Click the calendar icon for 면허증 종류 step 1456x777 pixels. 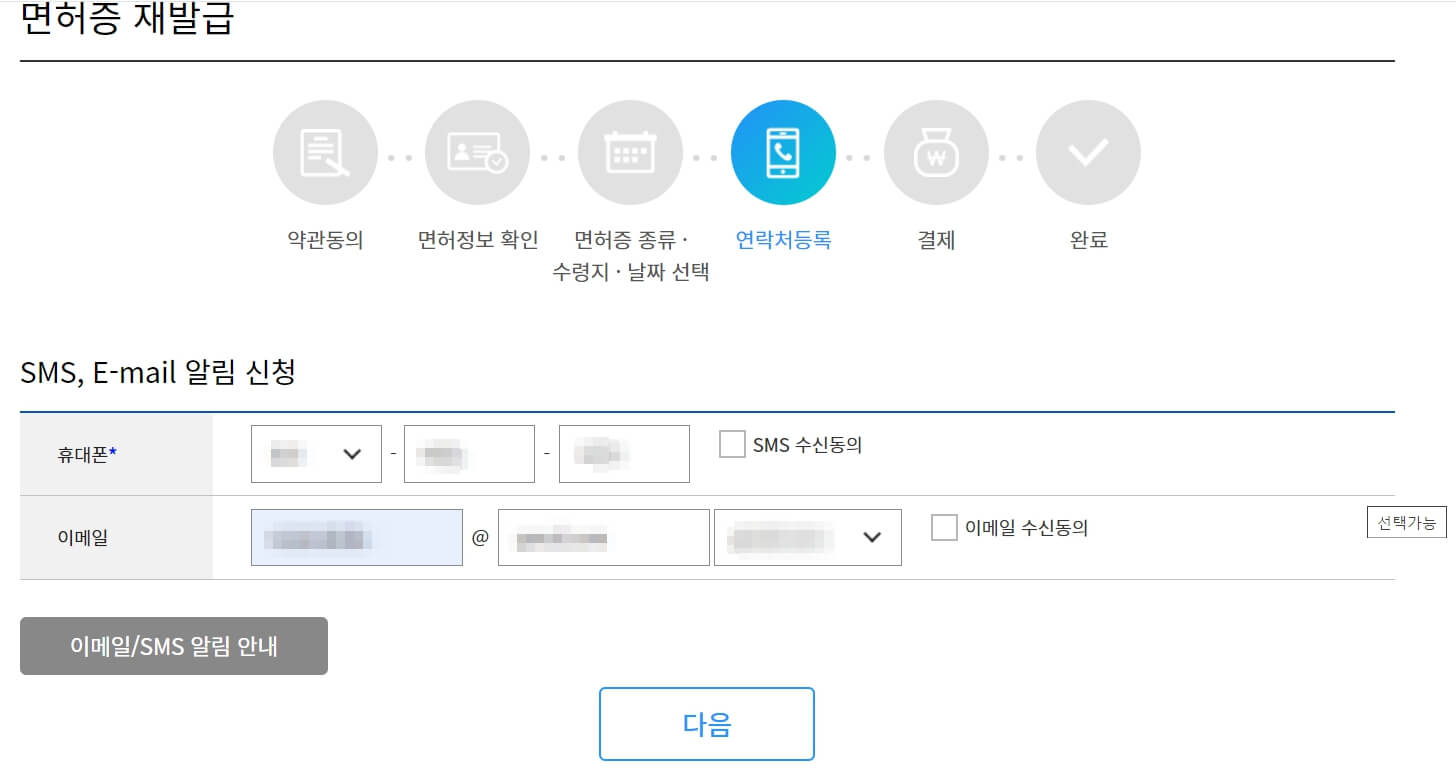coord(630,153)
